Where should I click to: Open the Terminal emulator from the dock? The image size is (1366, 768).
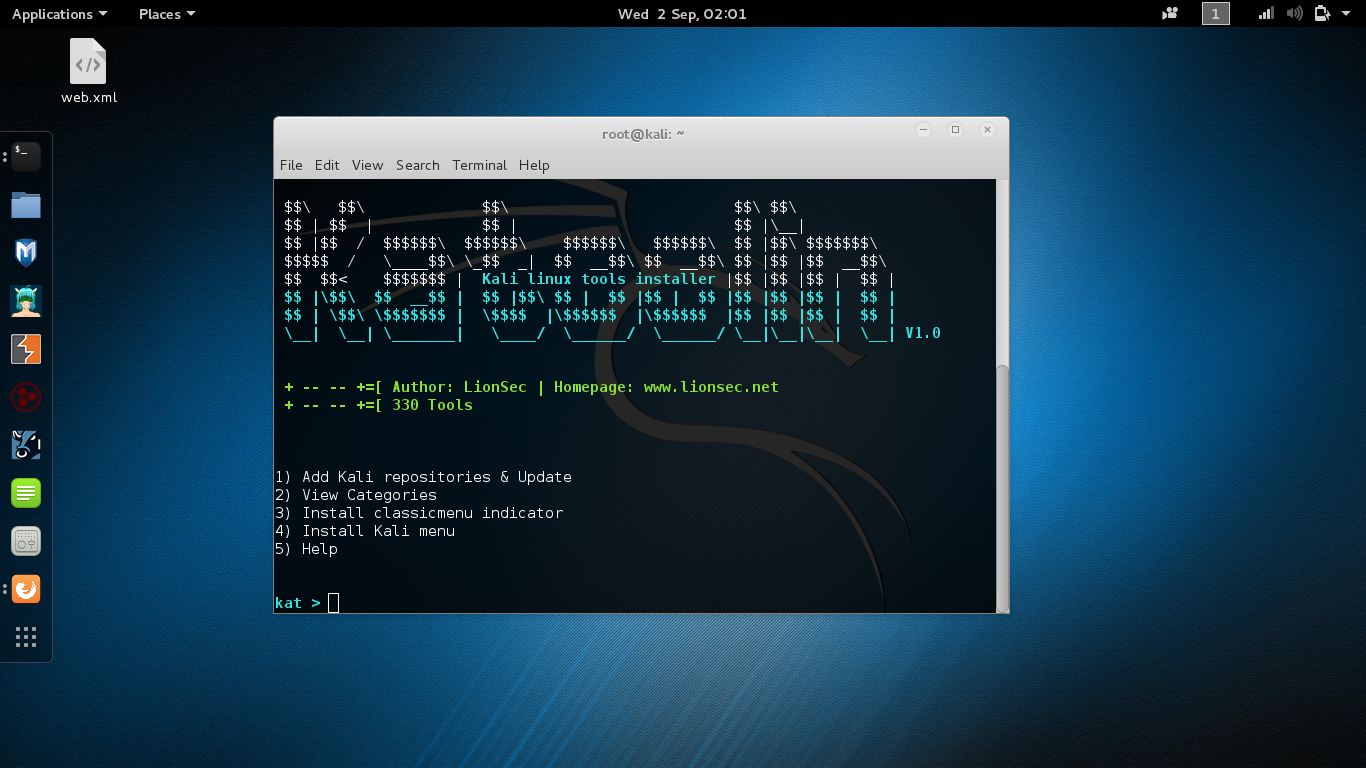24,155
